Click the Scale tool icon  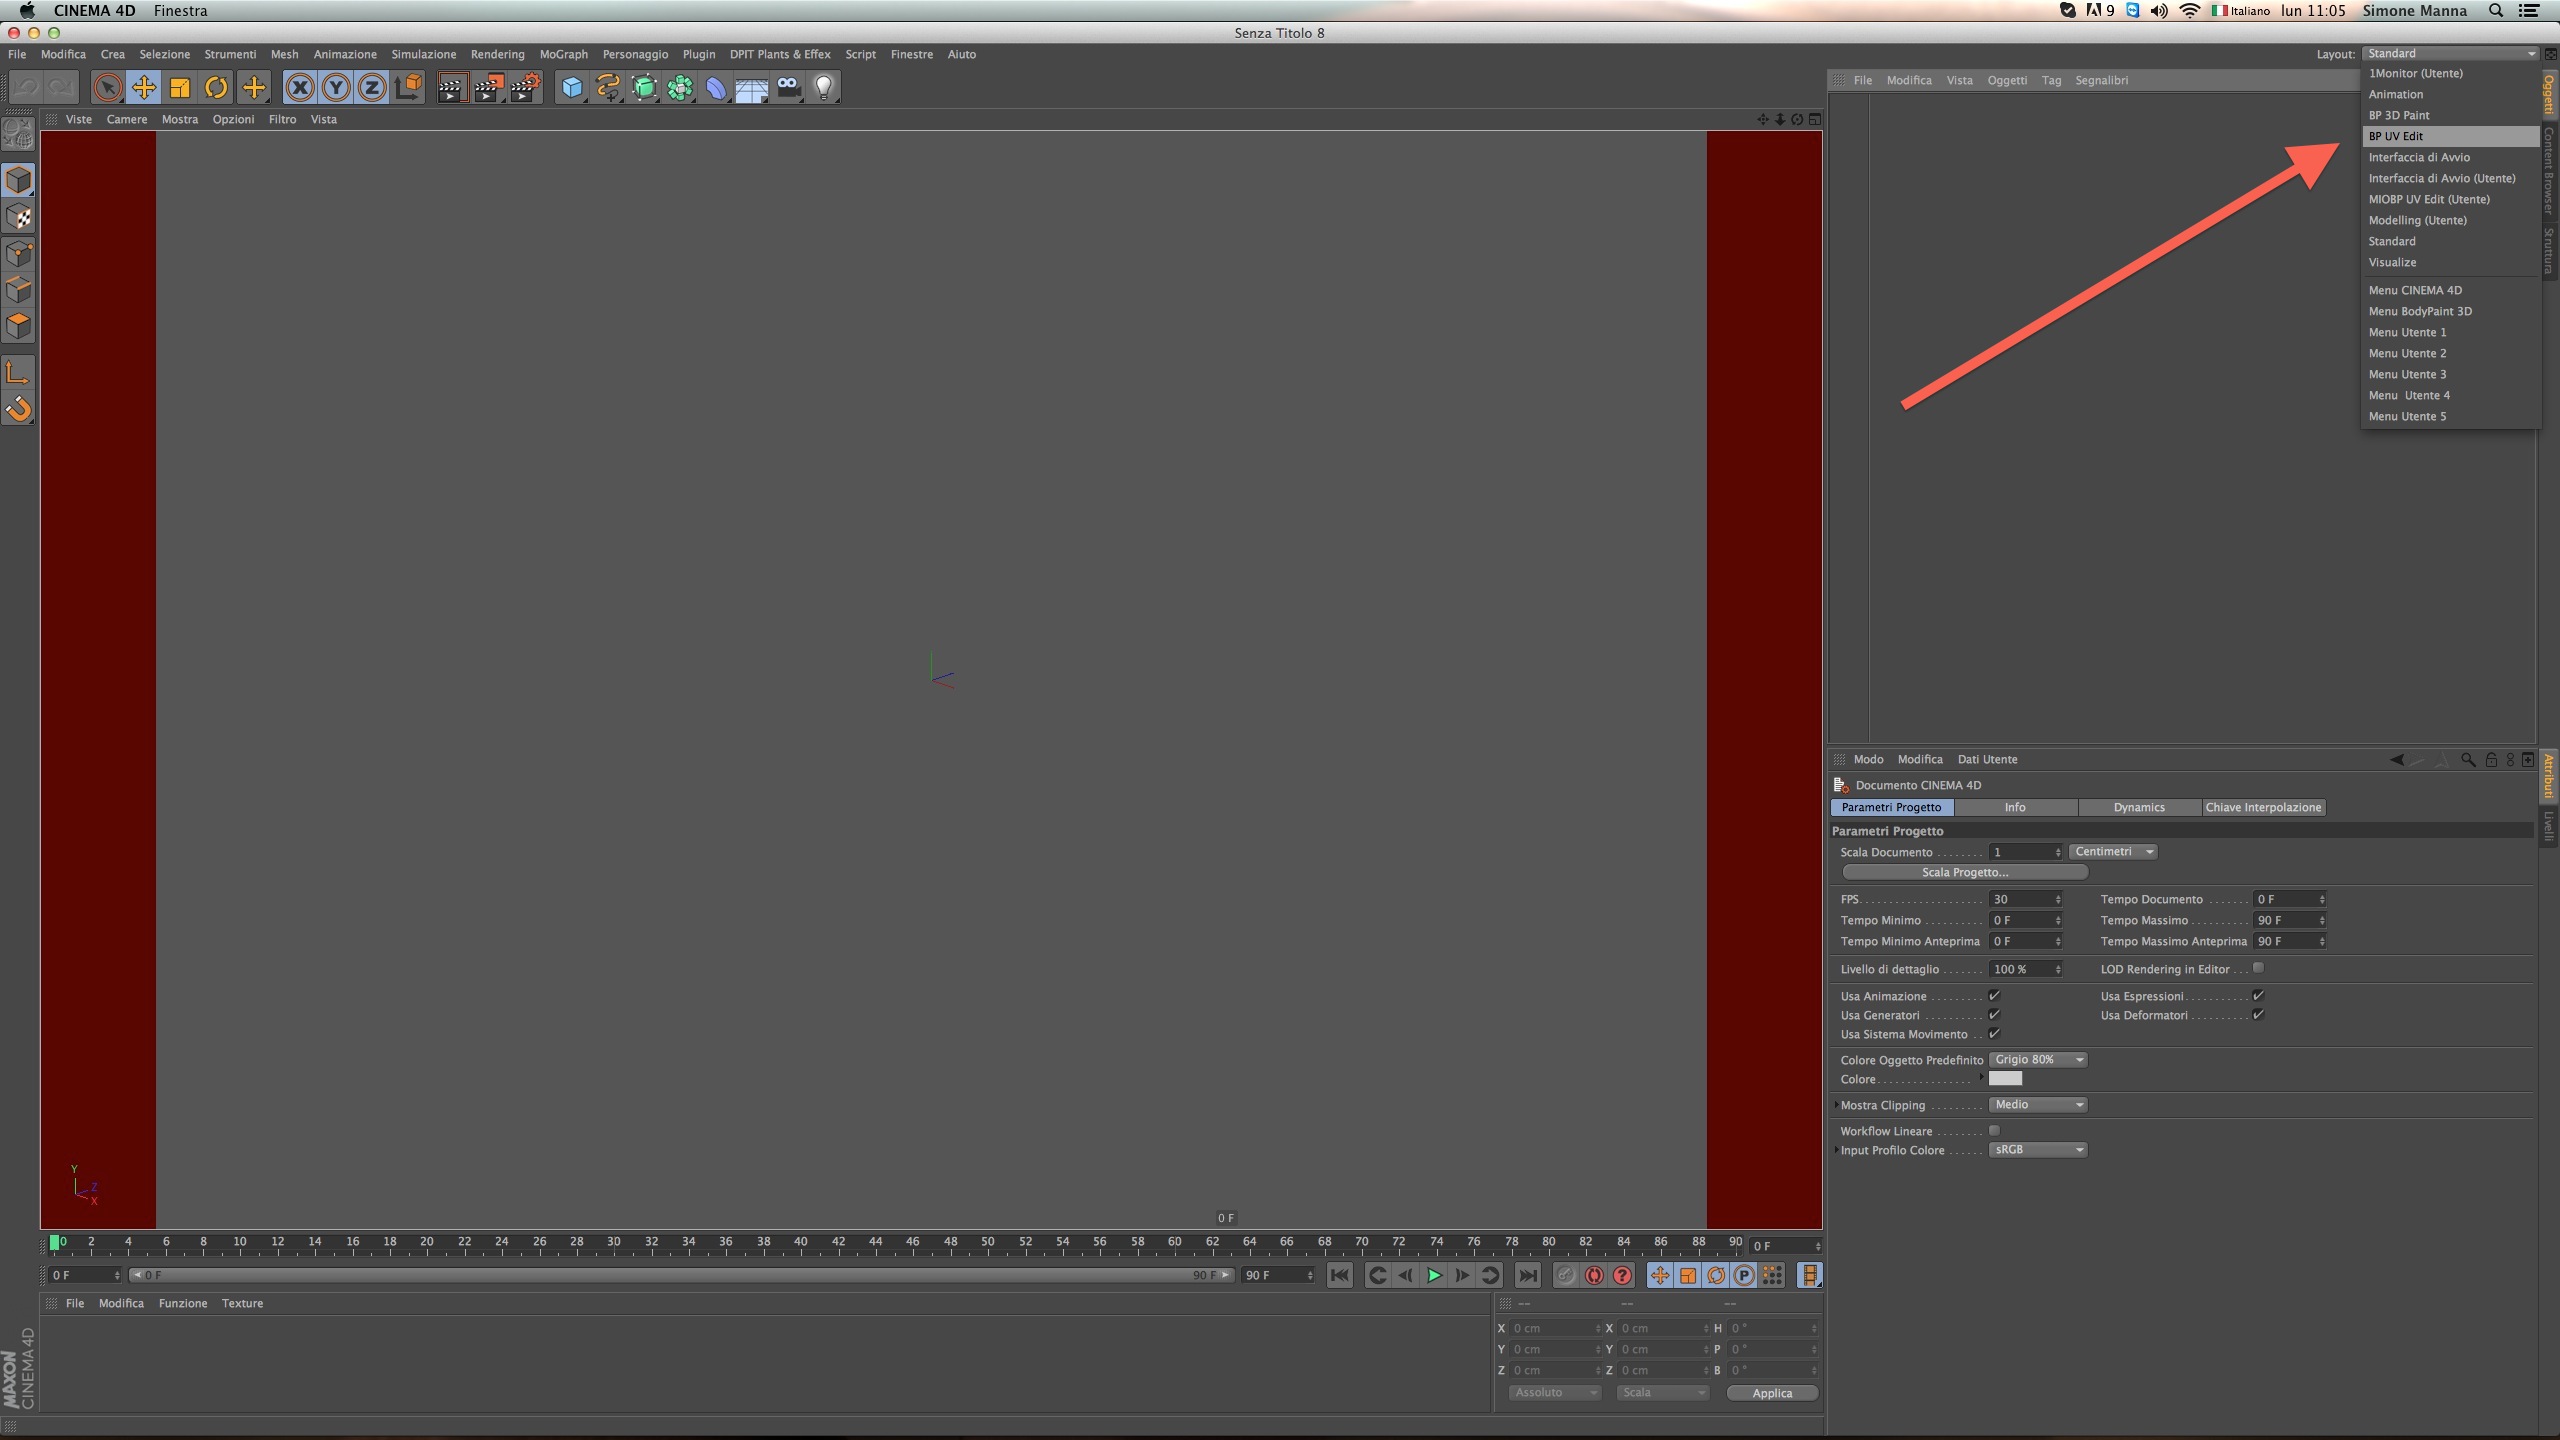click(180, 88)
